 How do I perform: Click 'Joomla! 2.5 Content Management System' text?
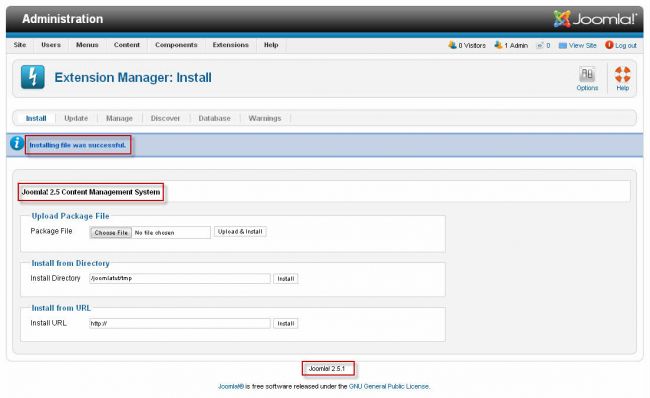(91, 192)
